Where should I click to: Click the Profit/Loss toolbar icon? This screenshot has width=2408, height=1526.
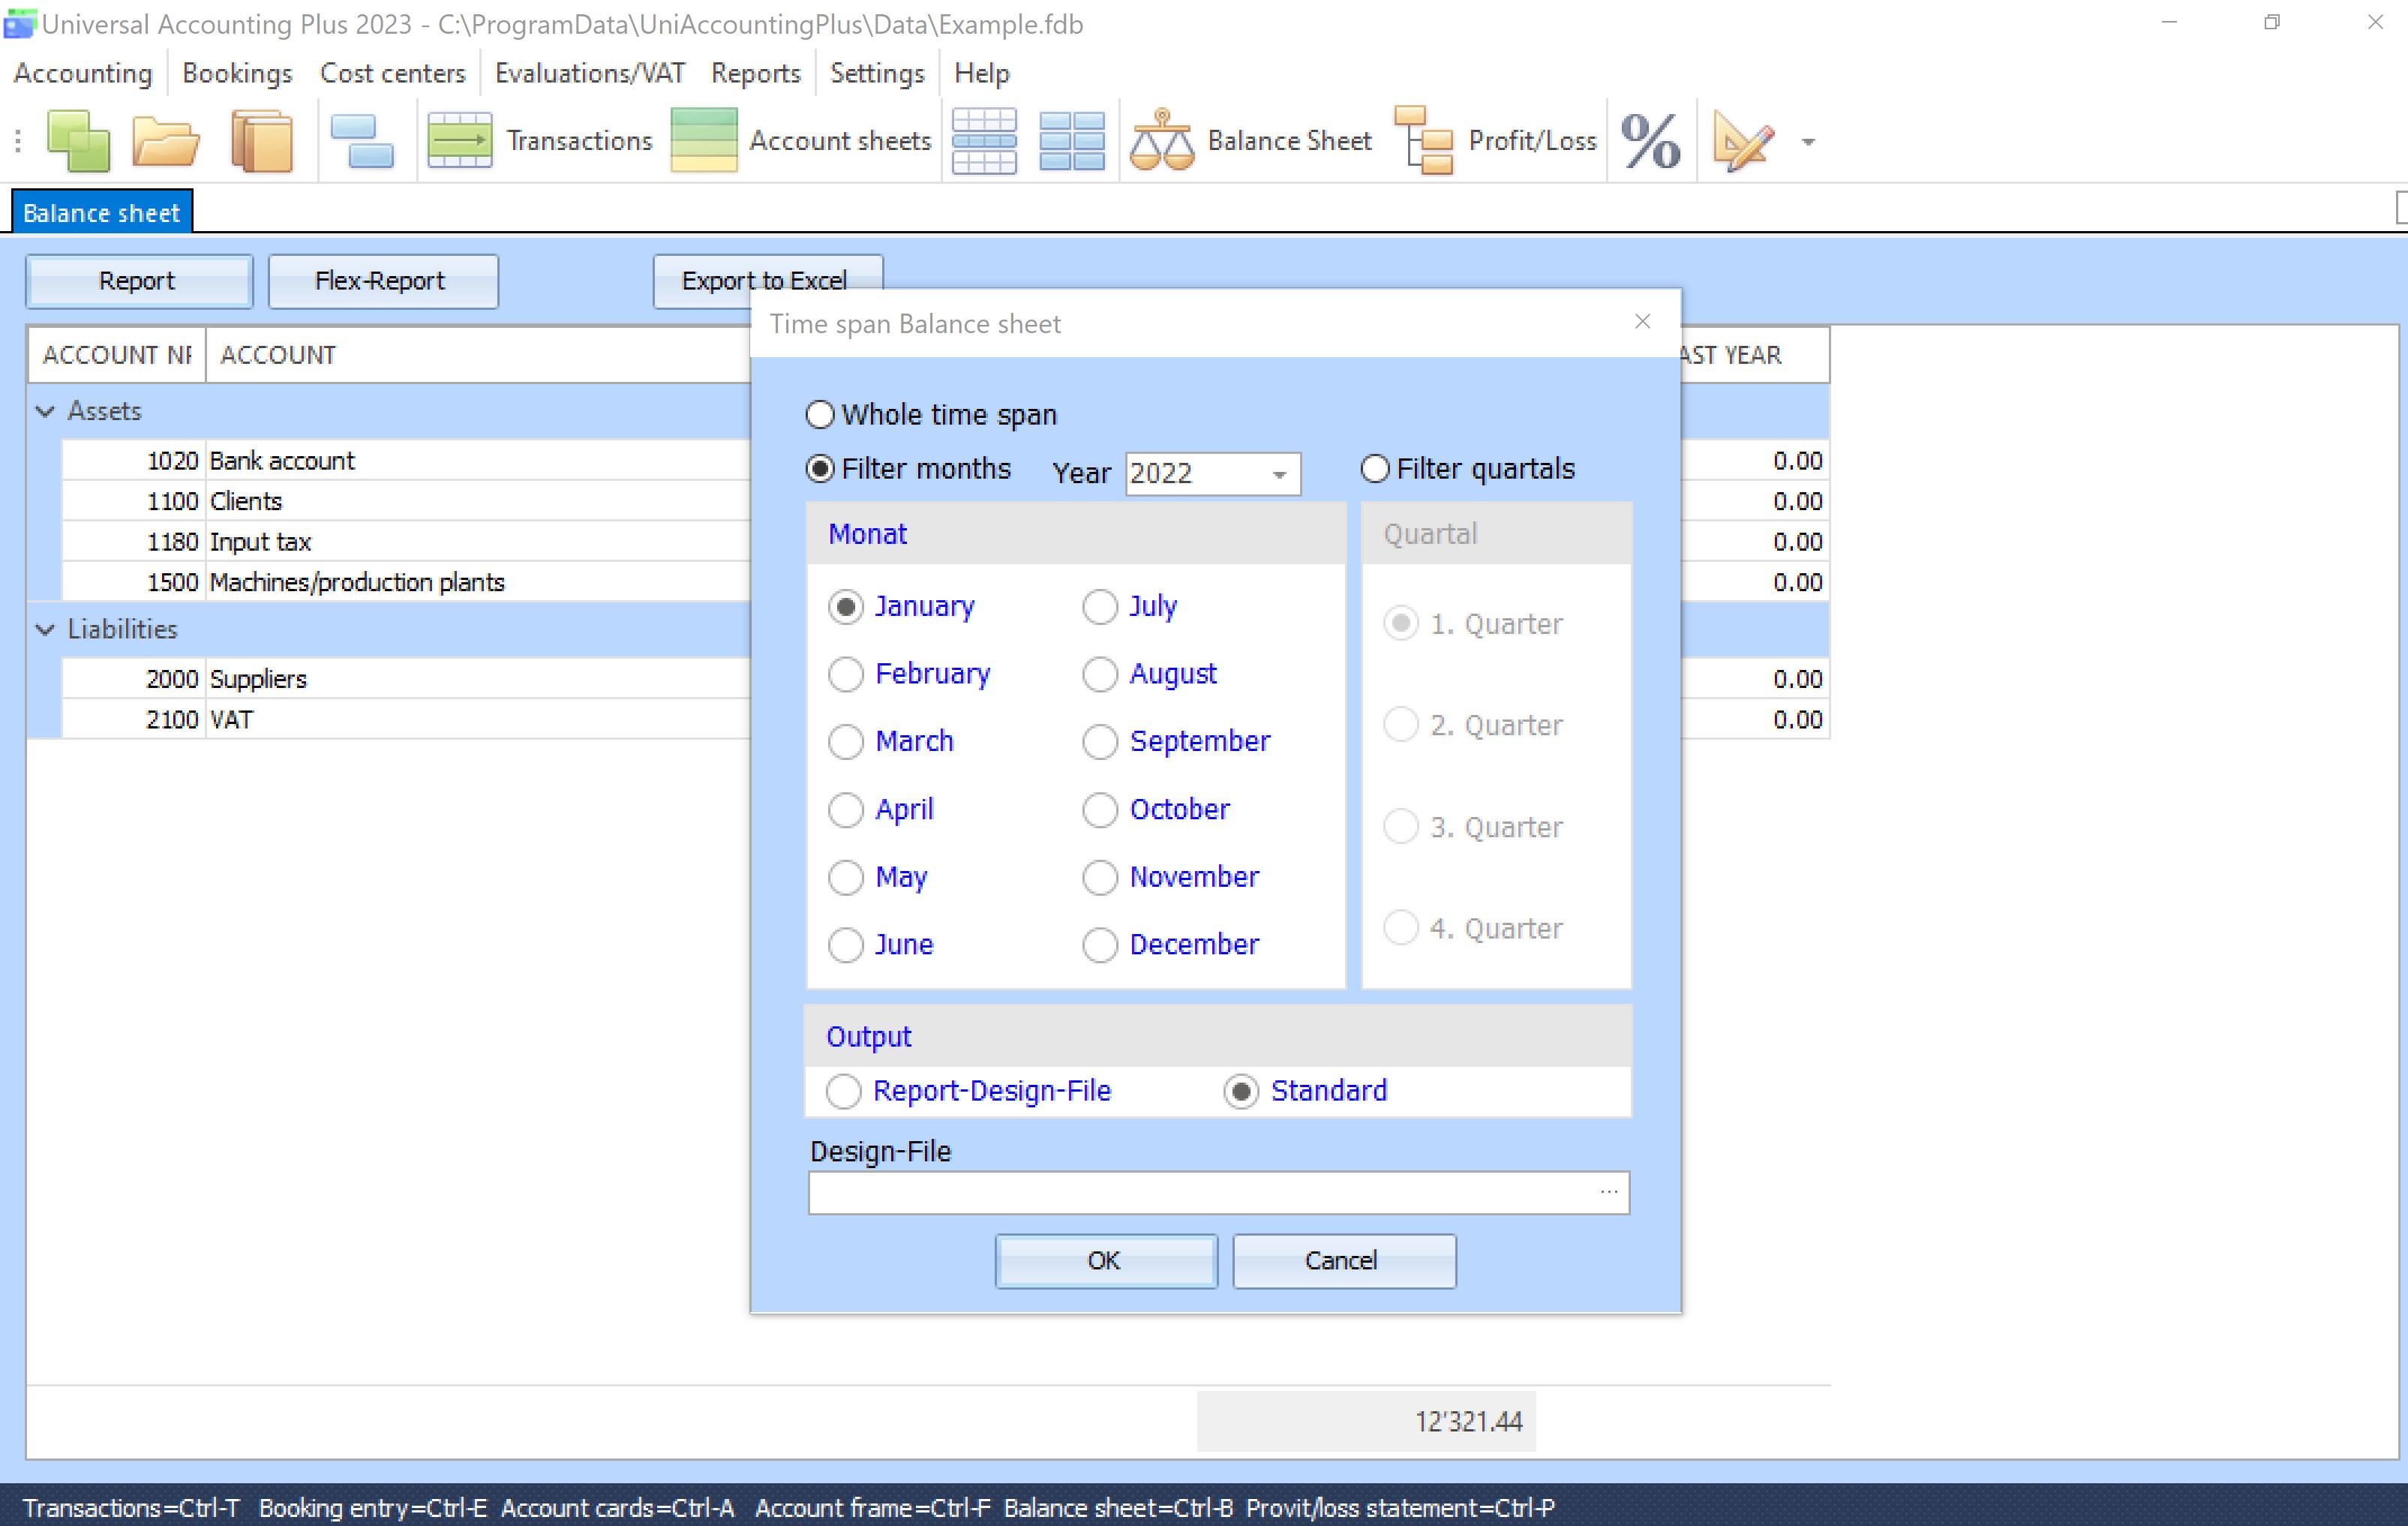coord(1424,141)
